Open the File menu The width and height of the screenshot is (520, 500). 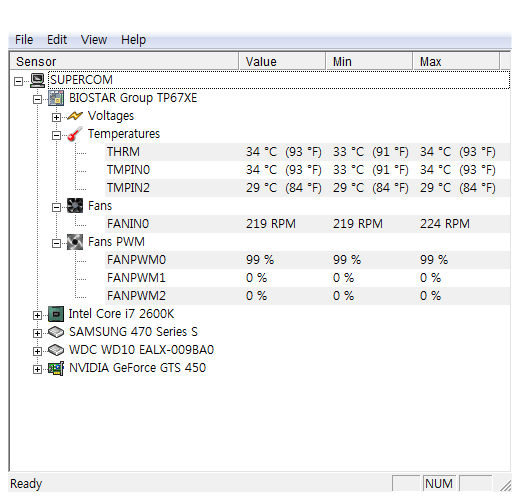point(24,40)
